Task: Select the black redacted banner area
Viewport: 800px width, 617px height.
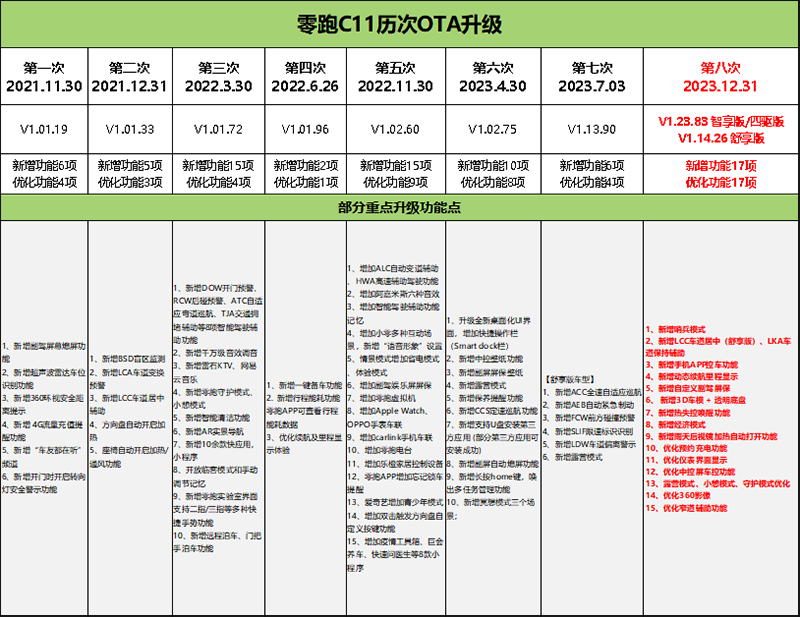Action: 330,120
